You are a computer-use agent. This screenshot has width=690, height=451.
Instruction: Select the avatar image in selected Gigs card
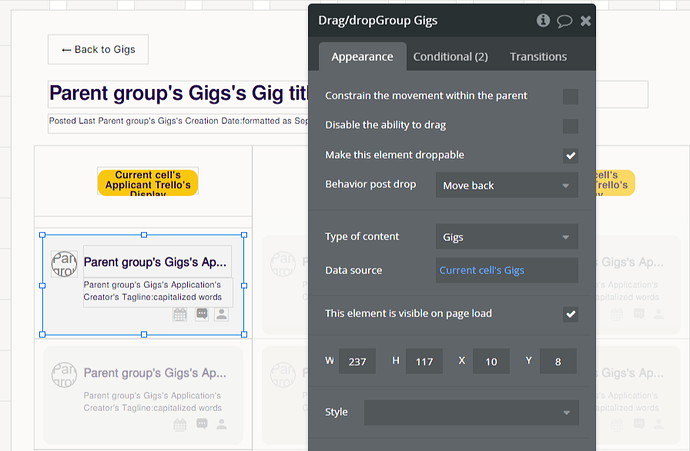coord(64,264)
